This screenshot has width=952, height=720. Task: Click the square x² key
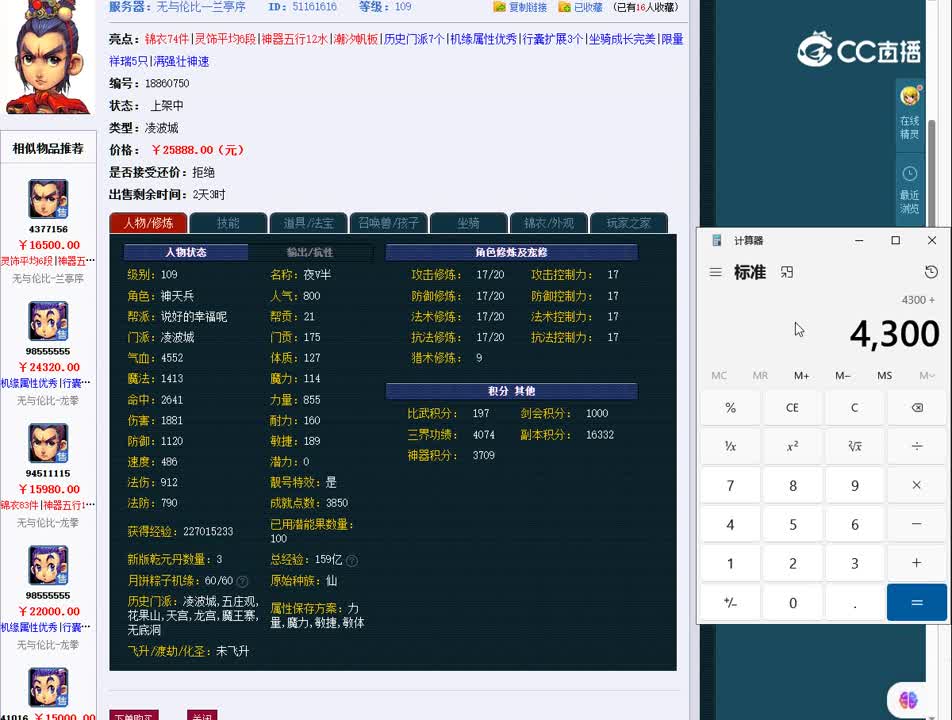click(792, 446)
